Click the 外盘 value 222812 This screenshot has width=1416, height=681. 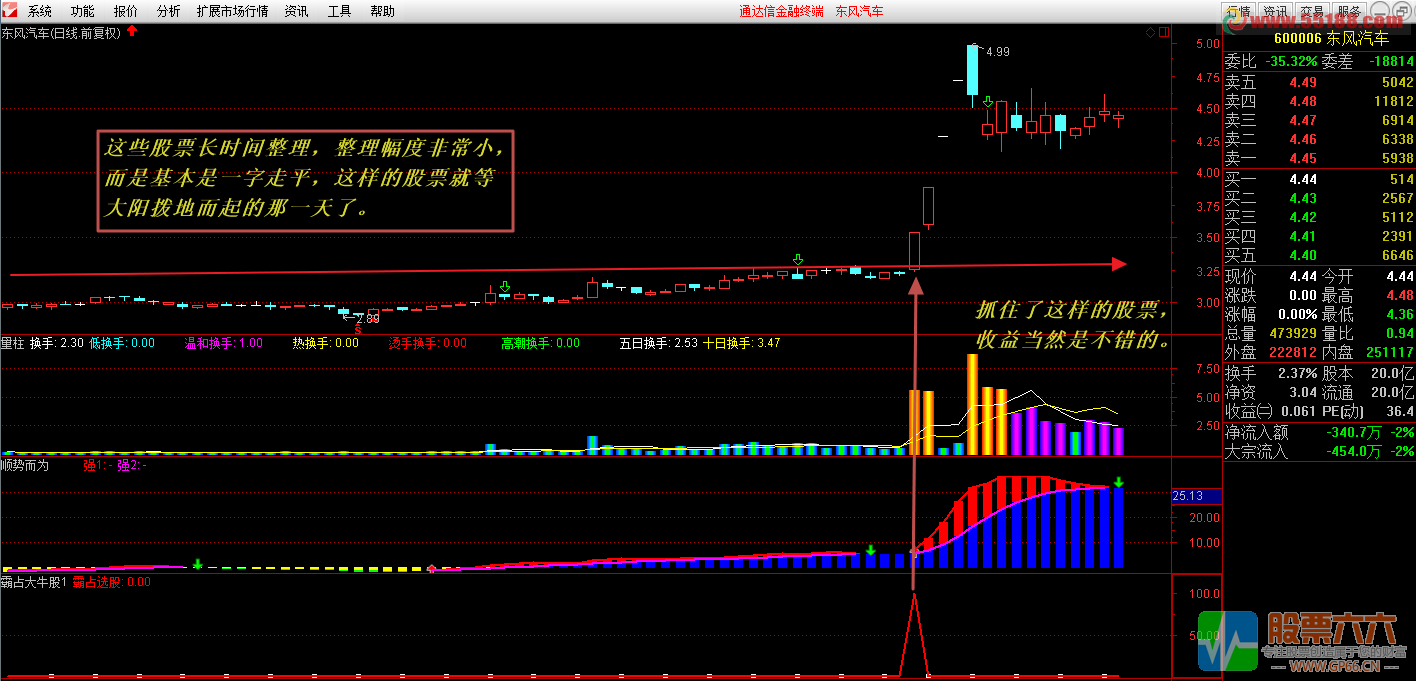1294,352
